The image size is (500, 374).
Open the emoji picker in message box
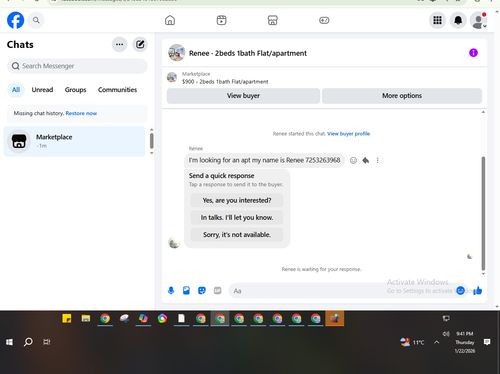[461, 291]
